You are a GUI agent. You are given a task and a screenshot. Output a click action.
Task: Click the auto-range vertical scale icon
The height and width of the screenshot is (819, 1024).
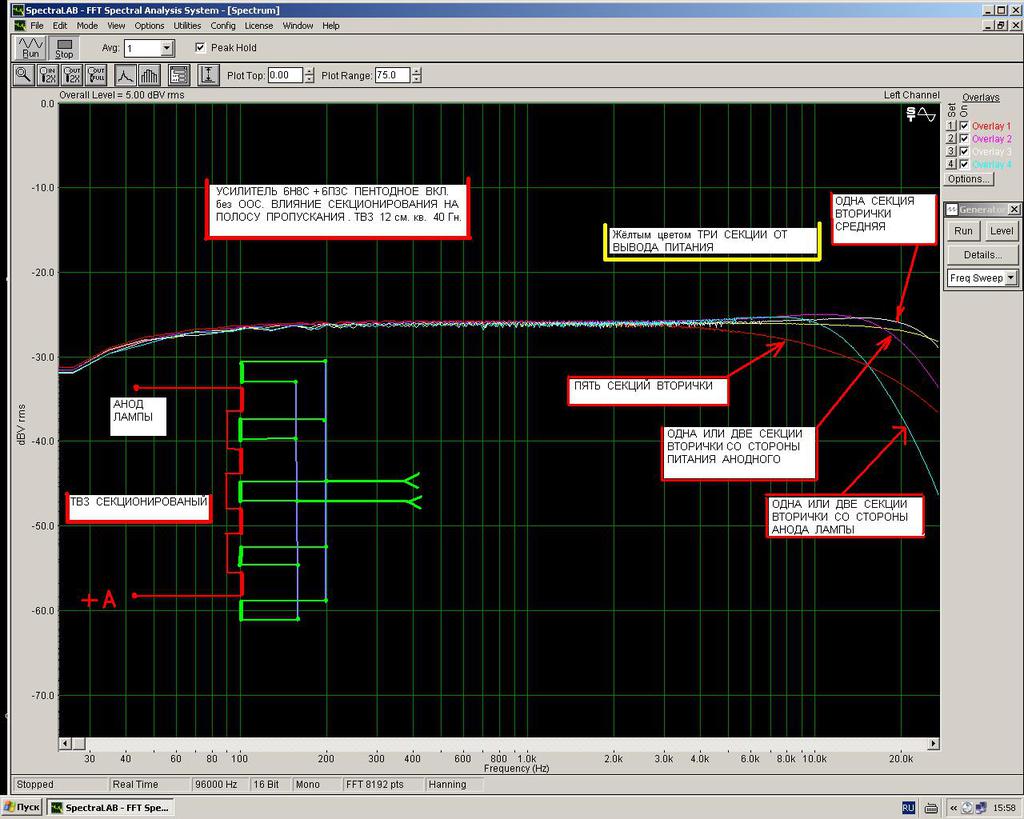point(208,75)
